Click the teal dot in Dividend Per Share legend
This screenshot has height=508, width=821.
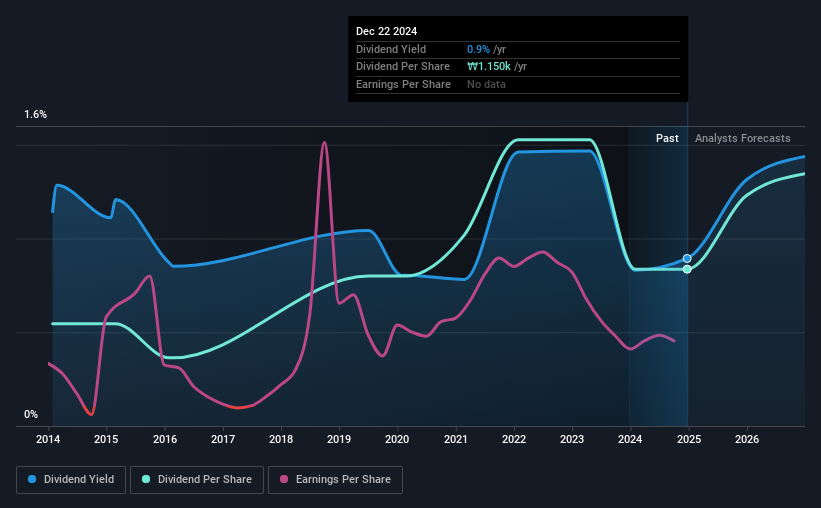(x=146, y=479)
